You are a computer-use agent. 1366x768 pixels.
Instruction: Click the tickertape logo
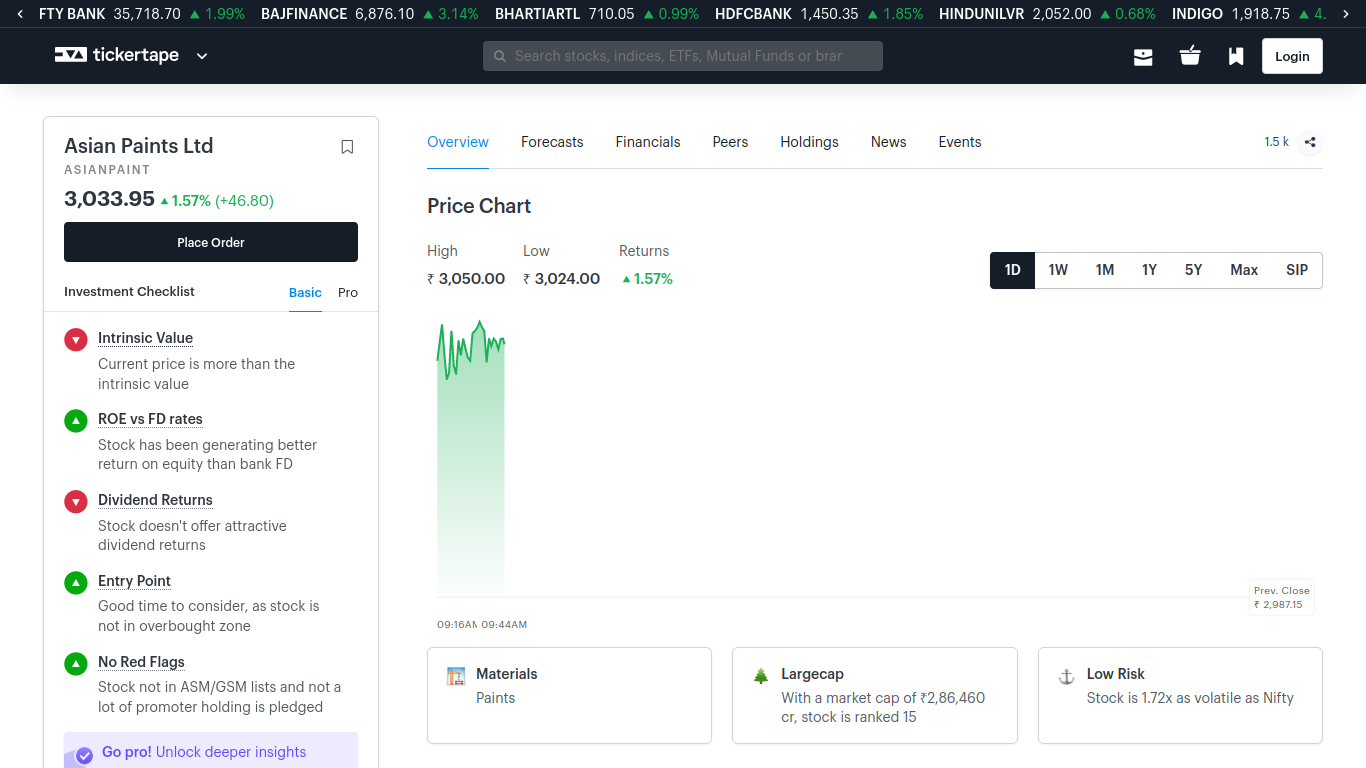(117, 55)
